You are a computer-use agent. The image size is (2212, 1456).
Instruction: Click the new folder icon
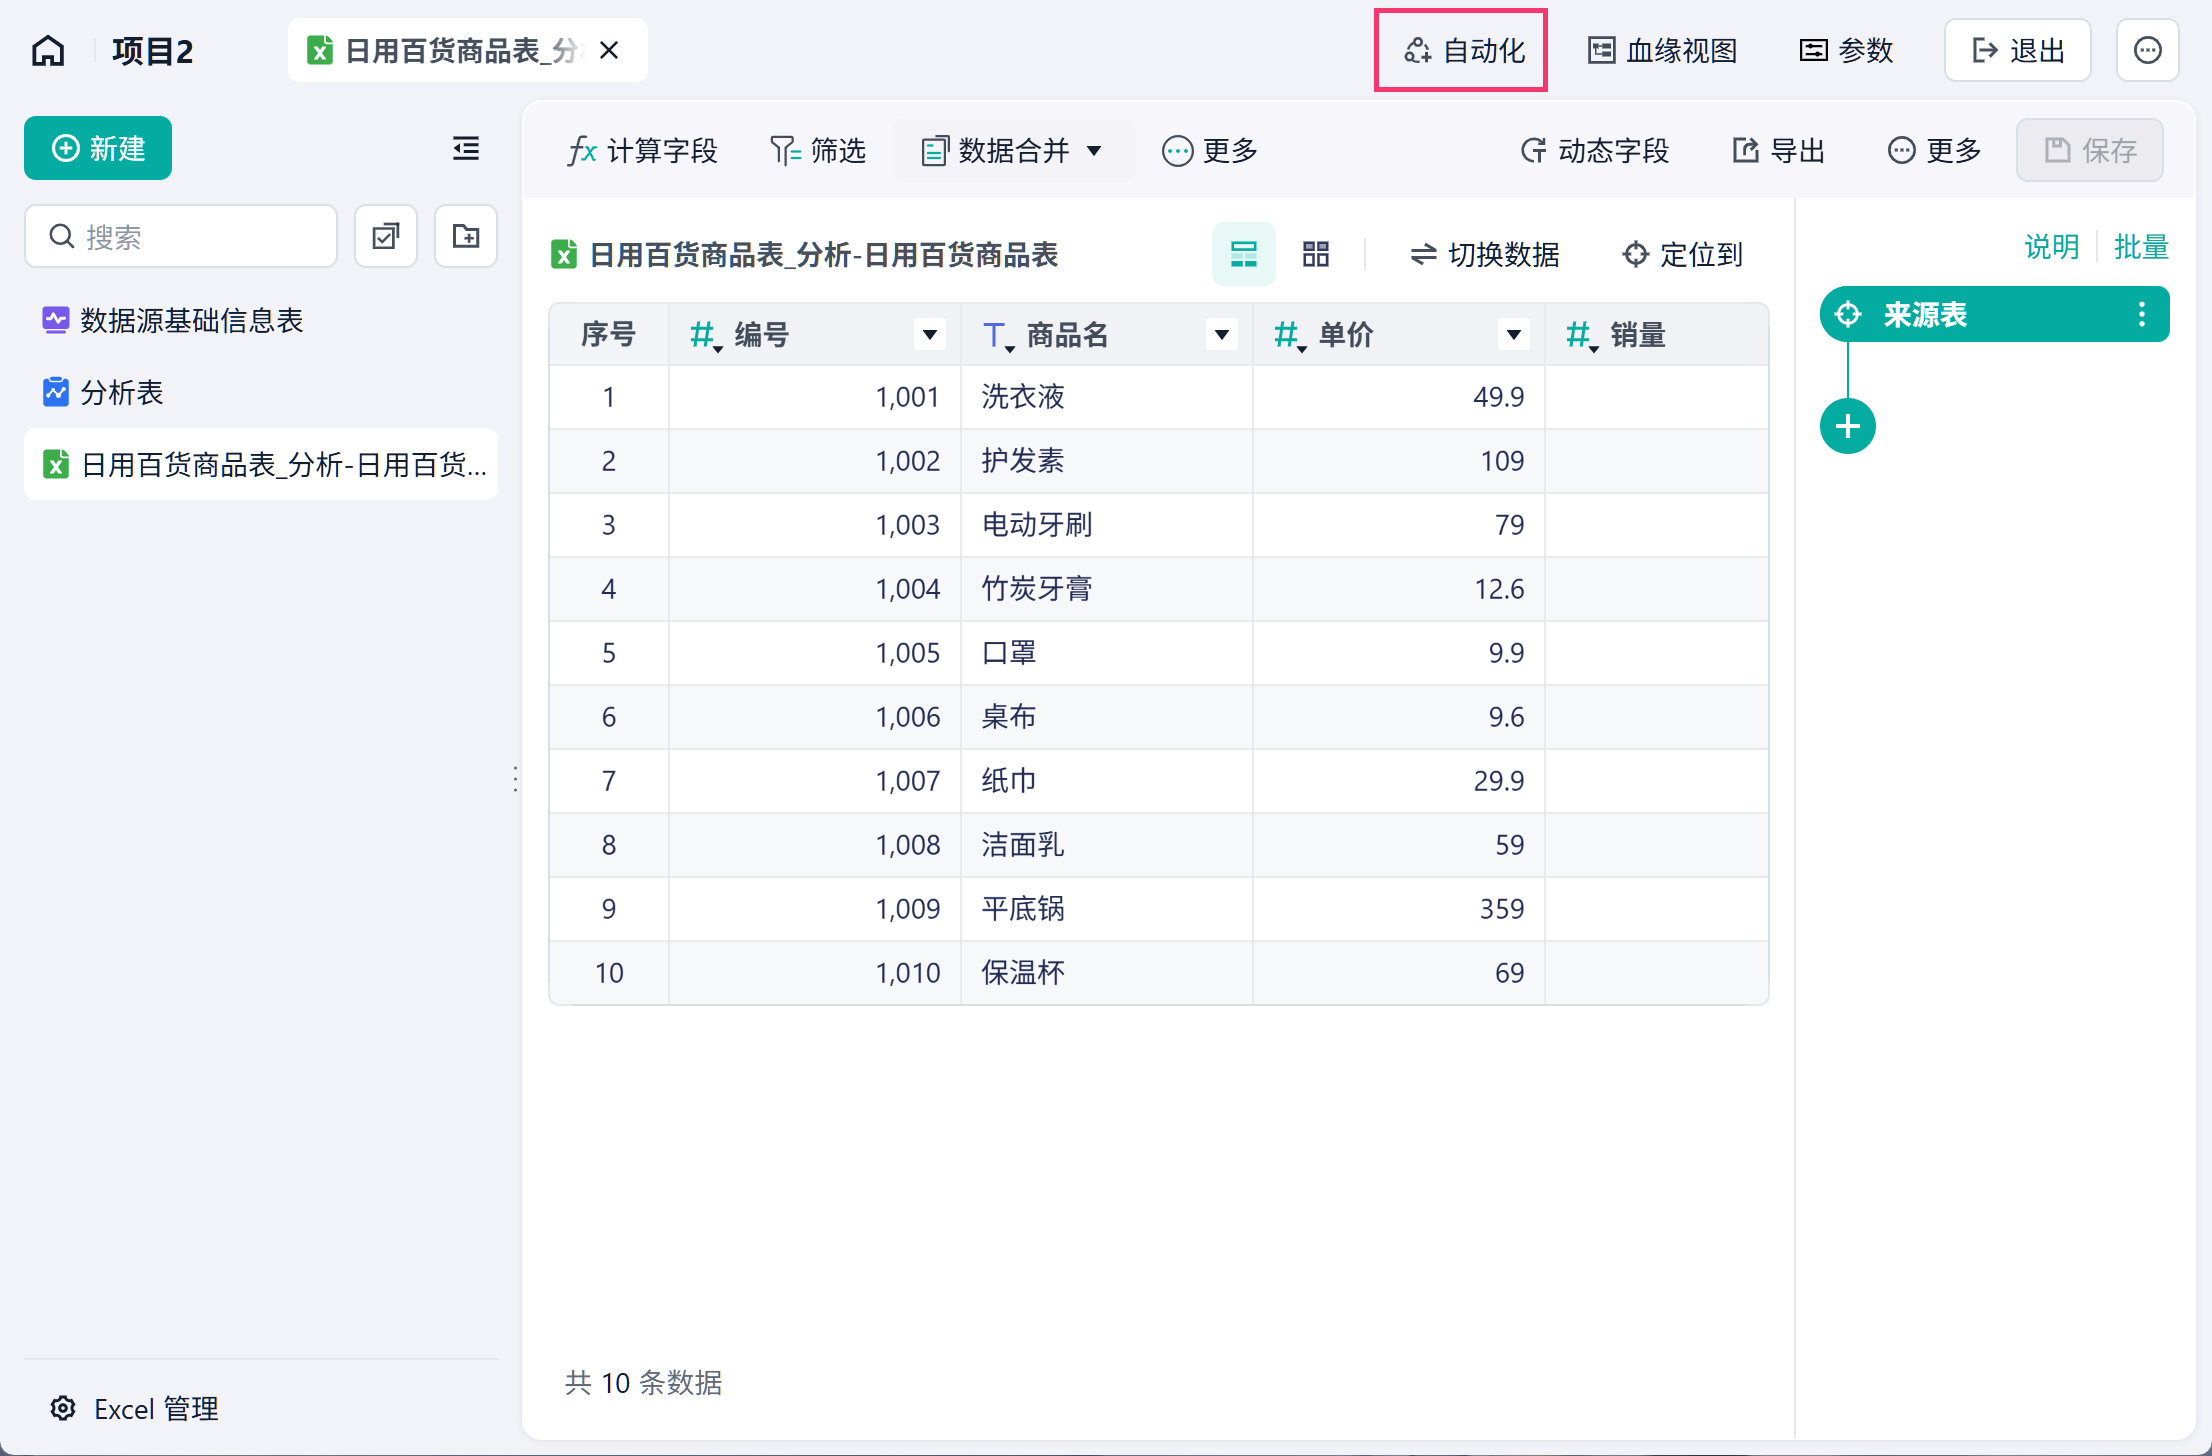[x=466, y=237]
